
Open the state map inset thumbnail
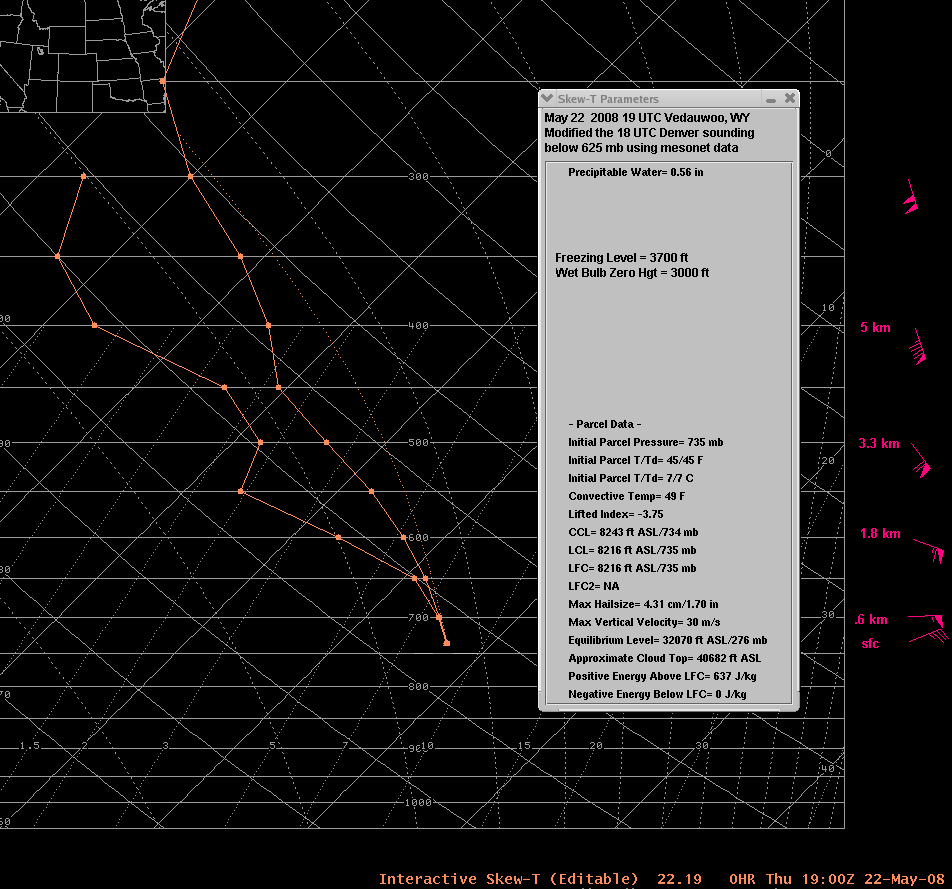(x=83, y=56)
